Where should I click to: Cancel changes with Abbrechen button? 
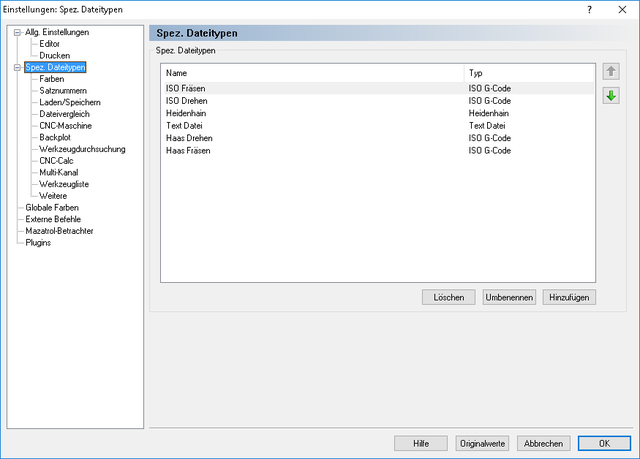[x=543, y=443]
